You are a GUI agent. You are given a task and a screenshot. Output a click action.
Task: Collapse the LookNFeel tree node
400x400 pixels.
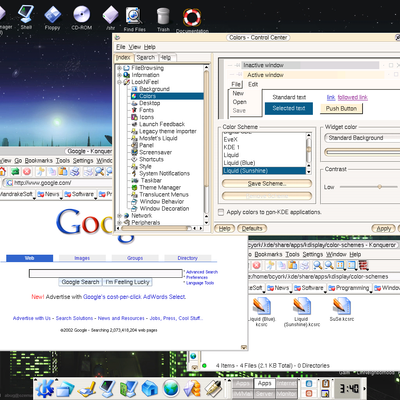[119, 82]
